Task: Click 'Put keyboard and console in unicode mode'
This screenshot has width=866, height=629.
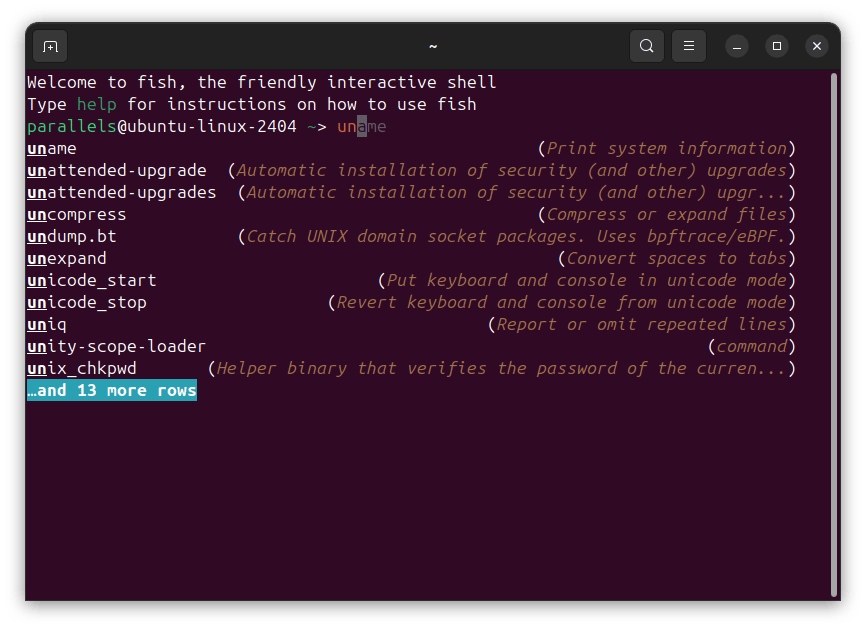Action: [587, 281]
